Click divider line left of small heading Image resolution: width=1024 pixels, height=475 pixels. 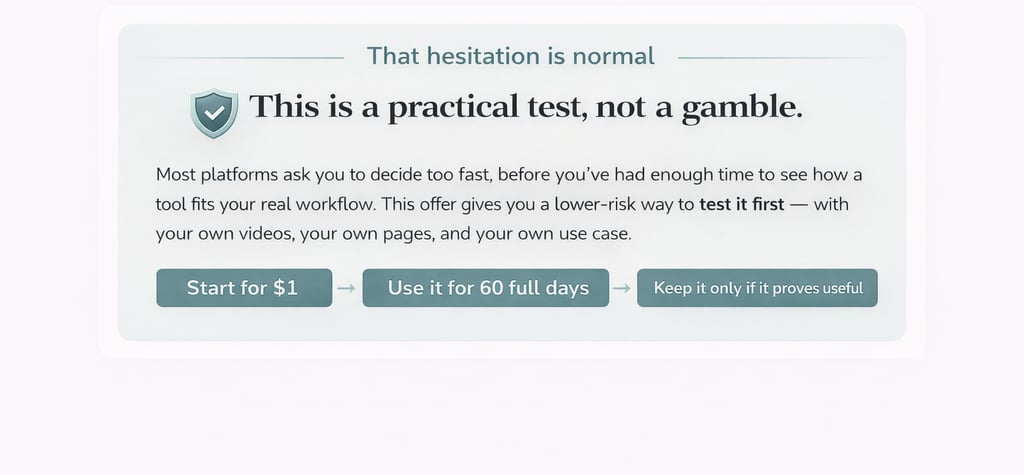(x=247, y=58)
